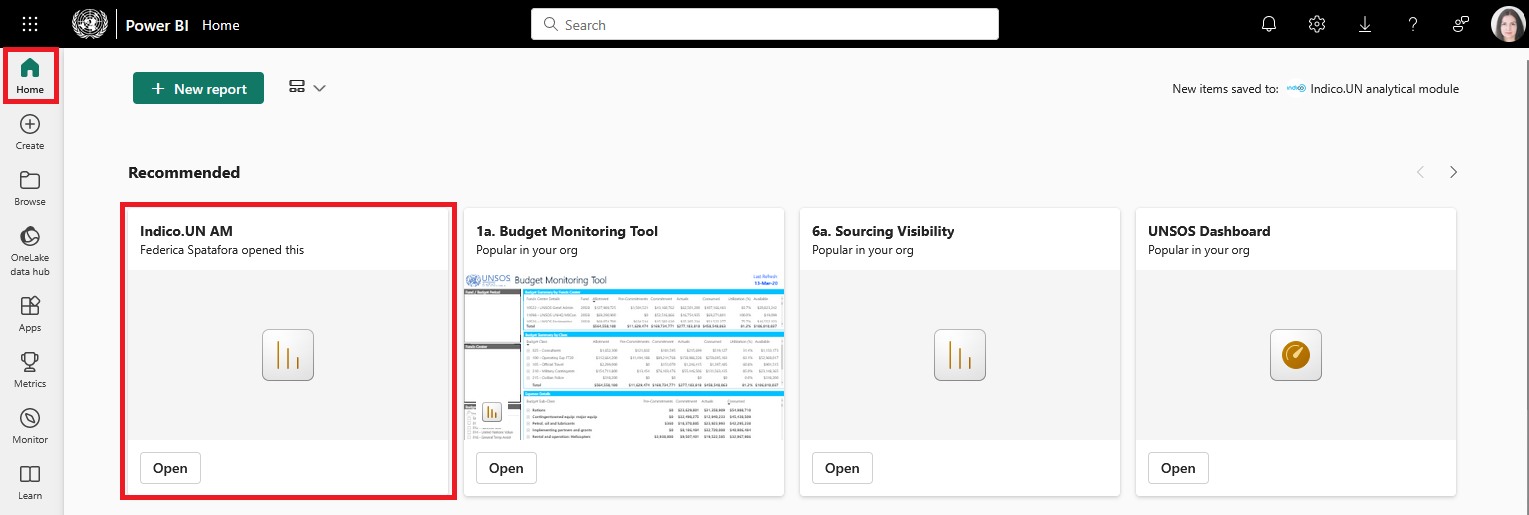
Task: Open the Help question mark
Action: pyautogui.click(x=1413, y=24)
